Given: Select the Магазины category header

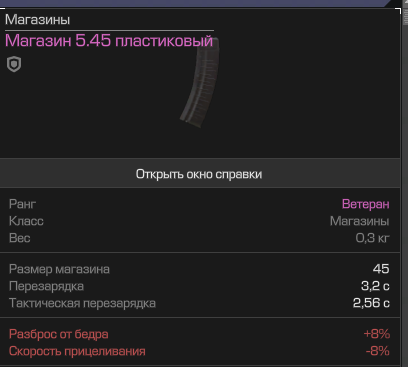Looking at the screenshot, I should point(37,20).
